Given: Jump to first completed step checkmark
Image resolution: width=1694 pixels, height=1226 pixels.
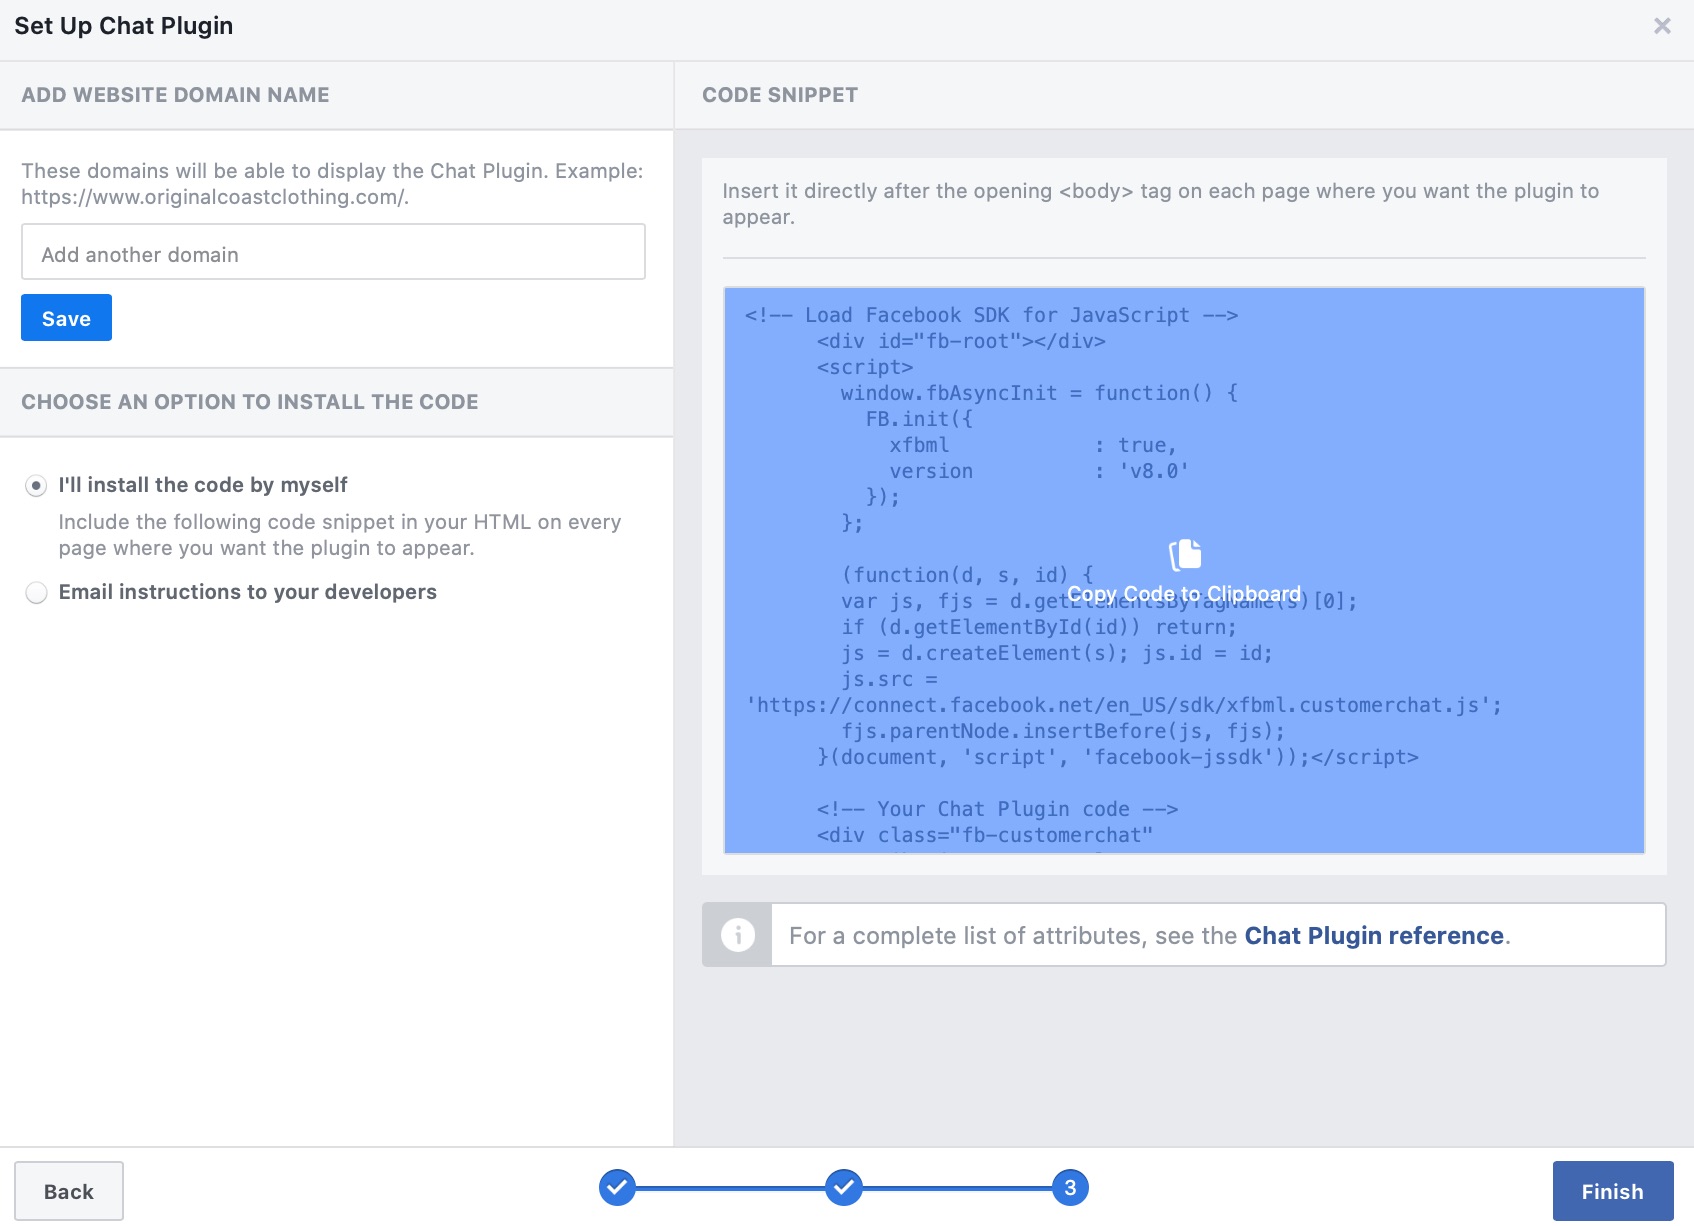Looking at the screenshot, I should pos(617,1188).
